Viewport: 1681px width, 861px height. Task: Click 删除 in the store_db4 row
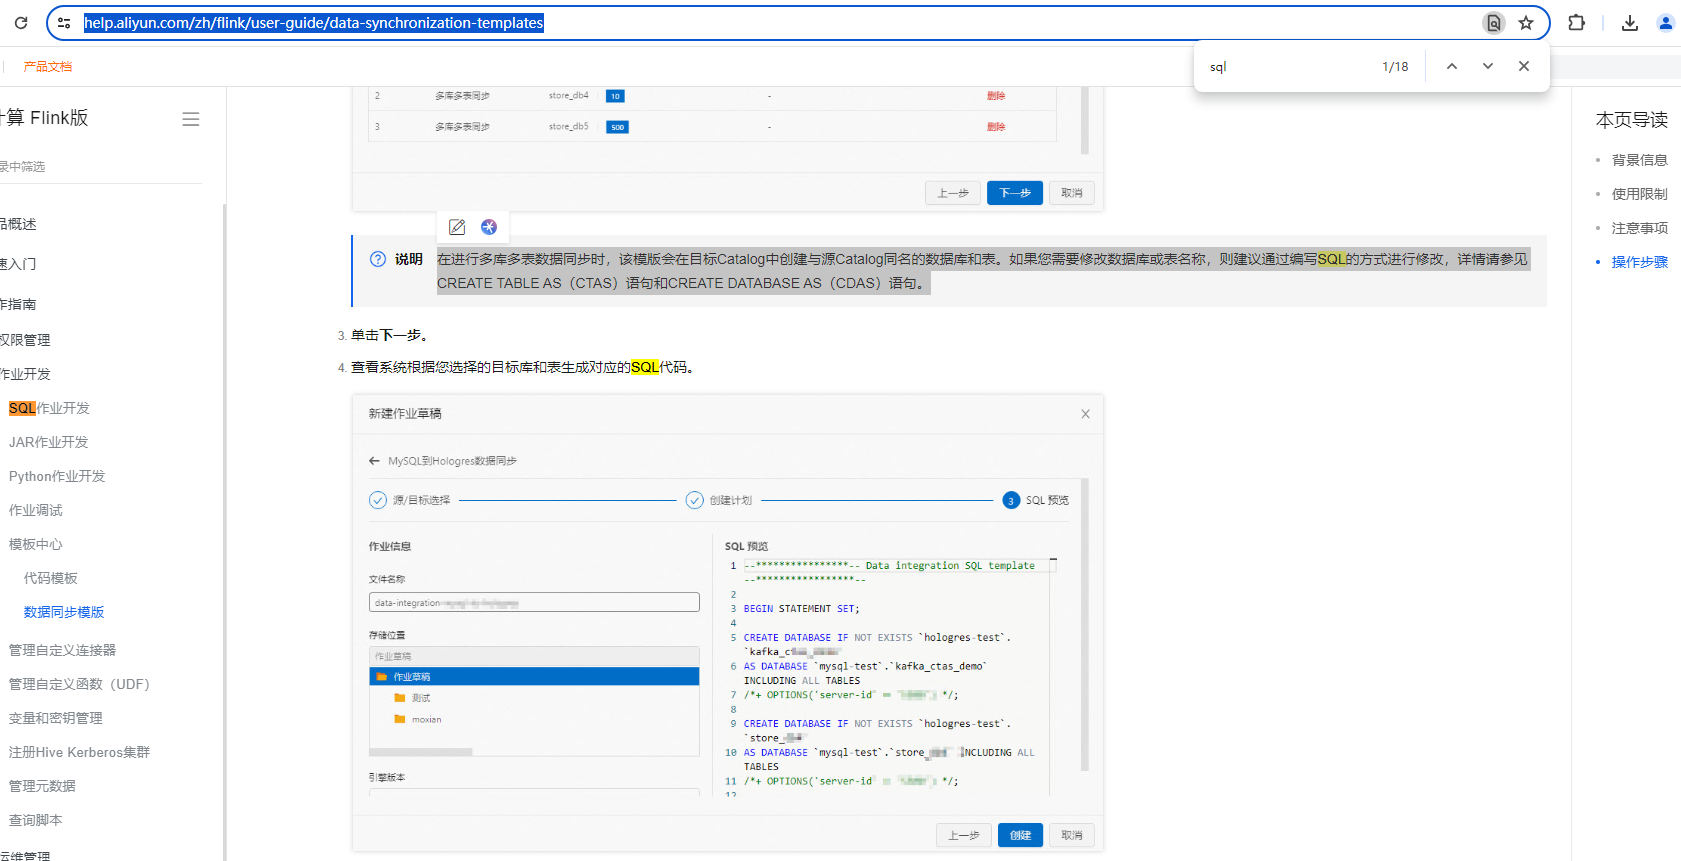click(996, 96)
